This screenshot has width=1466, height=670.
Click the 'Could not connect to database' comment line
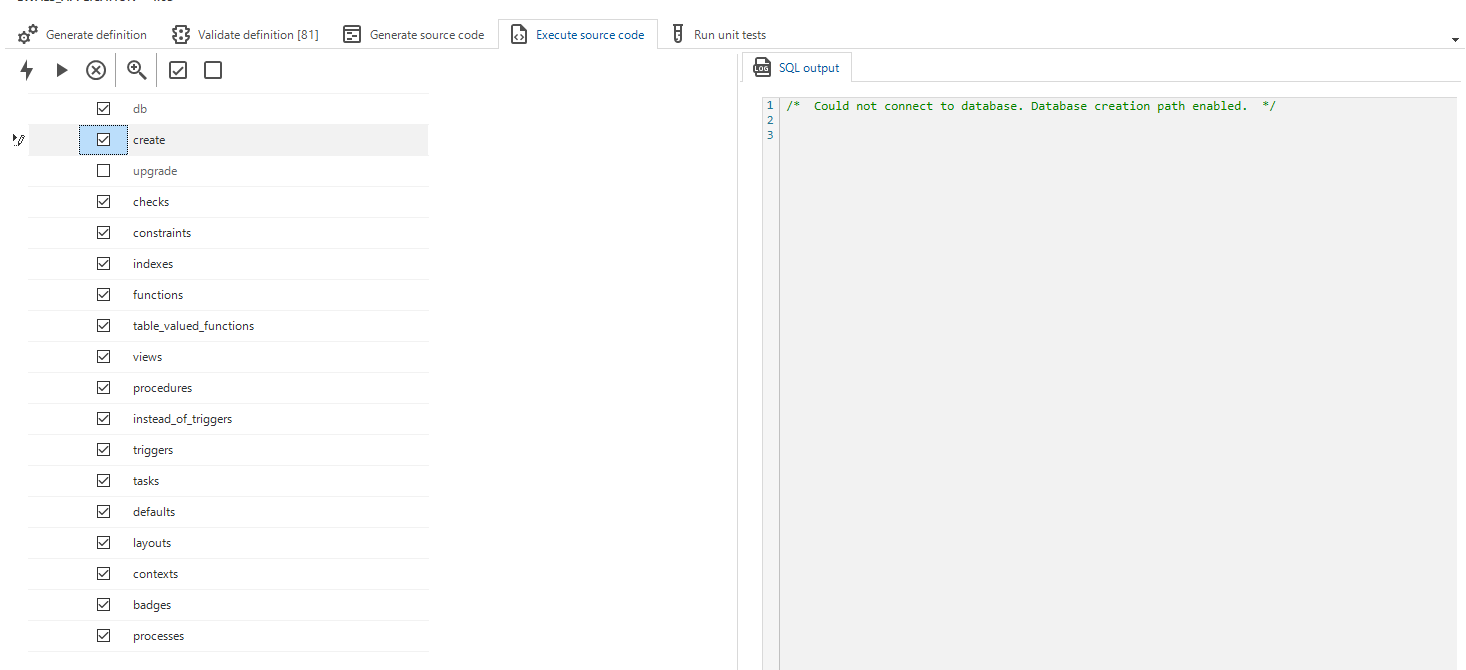click(1031, 106)
